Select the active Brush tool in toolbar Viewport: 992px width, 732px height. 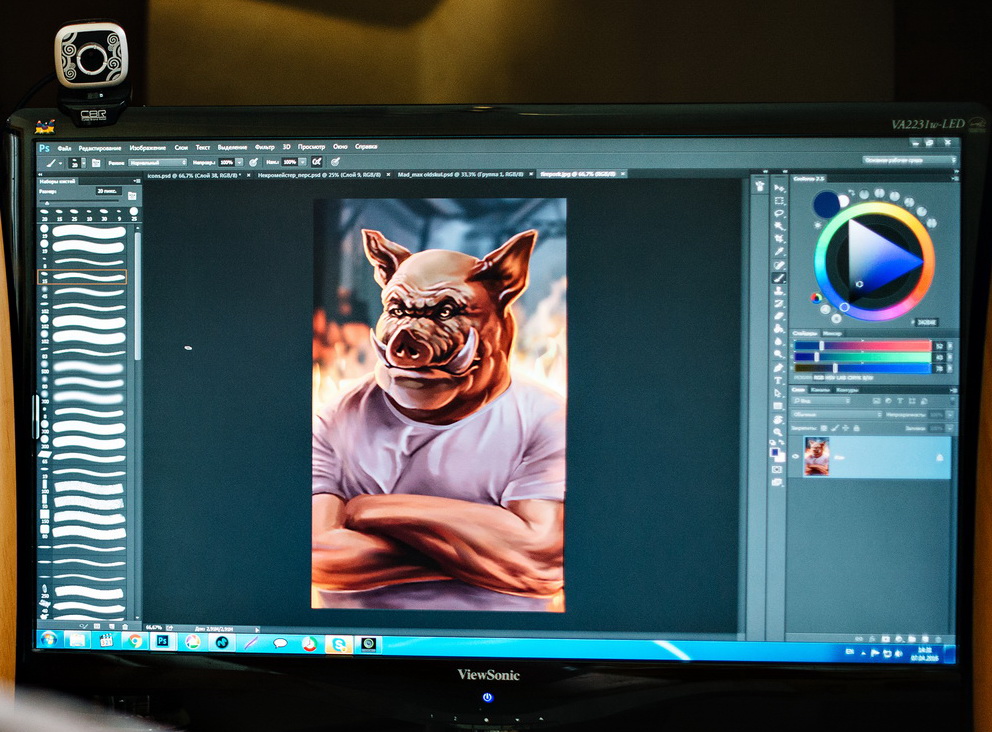click(x=779, y=277)
